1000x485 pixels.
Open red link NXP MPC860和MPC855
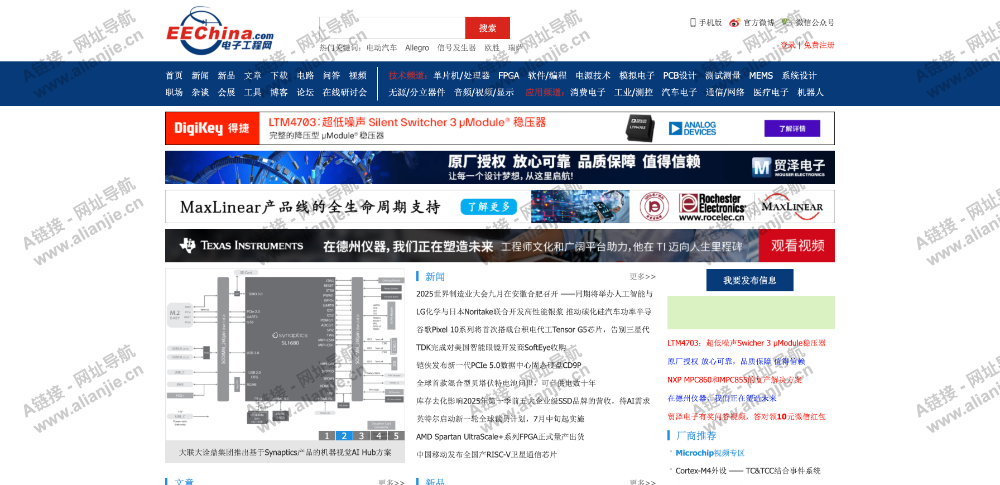(734, 380)
